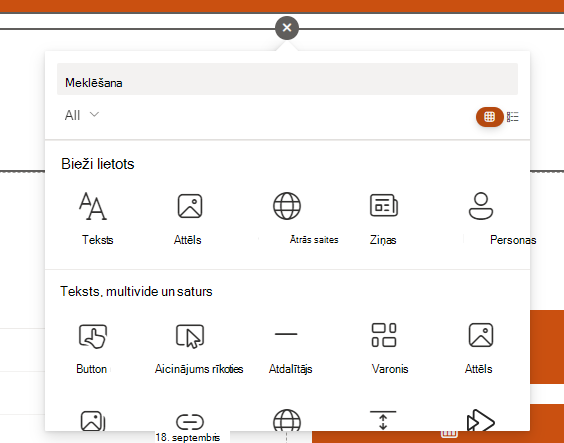The height and width of the screenshot is (443, 564).
Task: Open the All category filter dropdown
Action: pyautogui.click(x=82, y=115)
